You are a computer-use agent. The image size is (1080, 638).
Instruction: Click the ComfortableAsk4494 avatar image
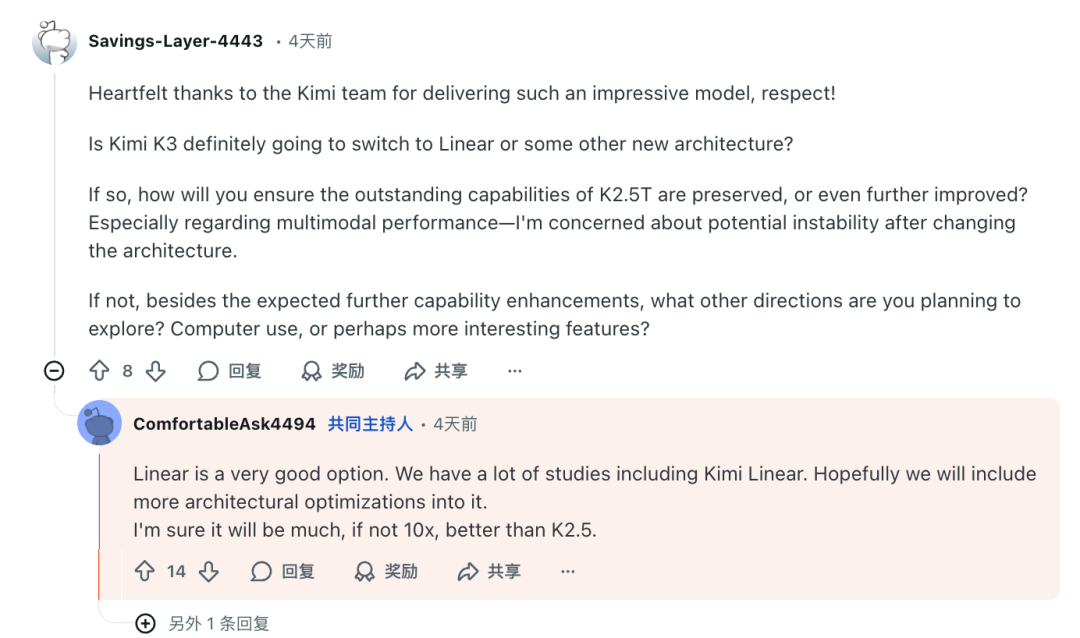coord(99,423)
